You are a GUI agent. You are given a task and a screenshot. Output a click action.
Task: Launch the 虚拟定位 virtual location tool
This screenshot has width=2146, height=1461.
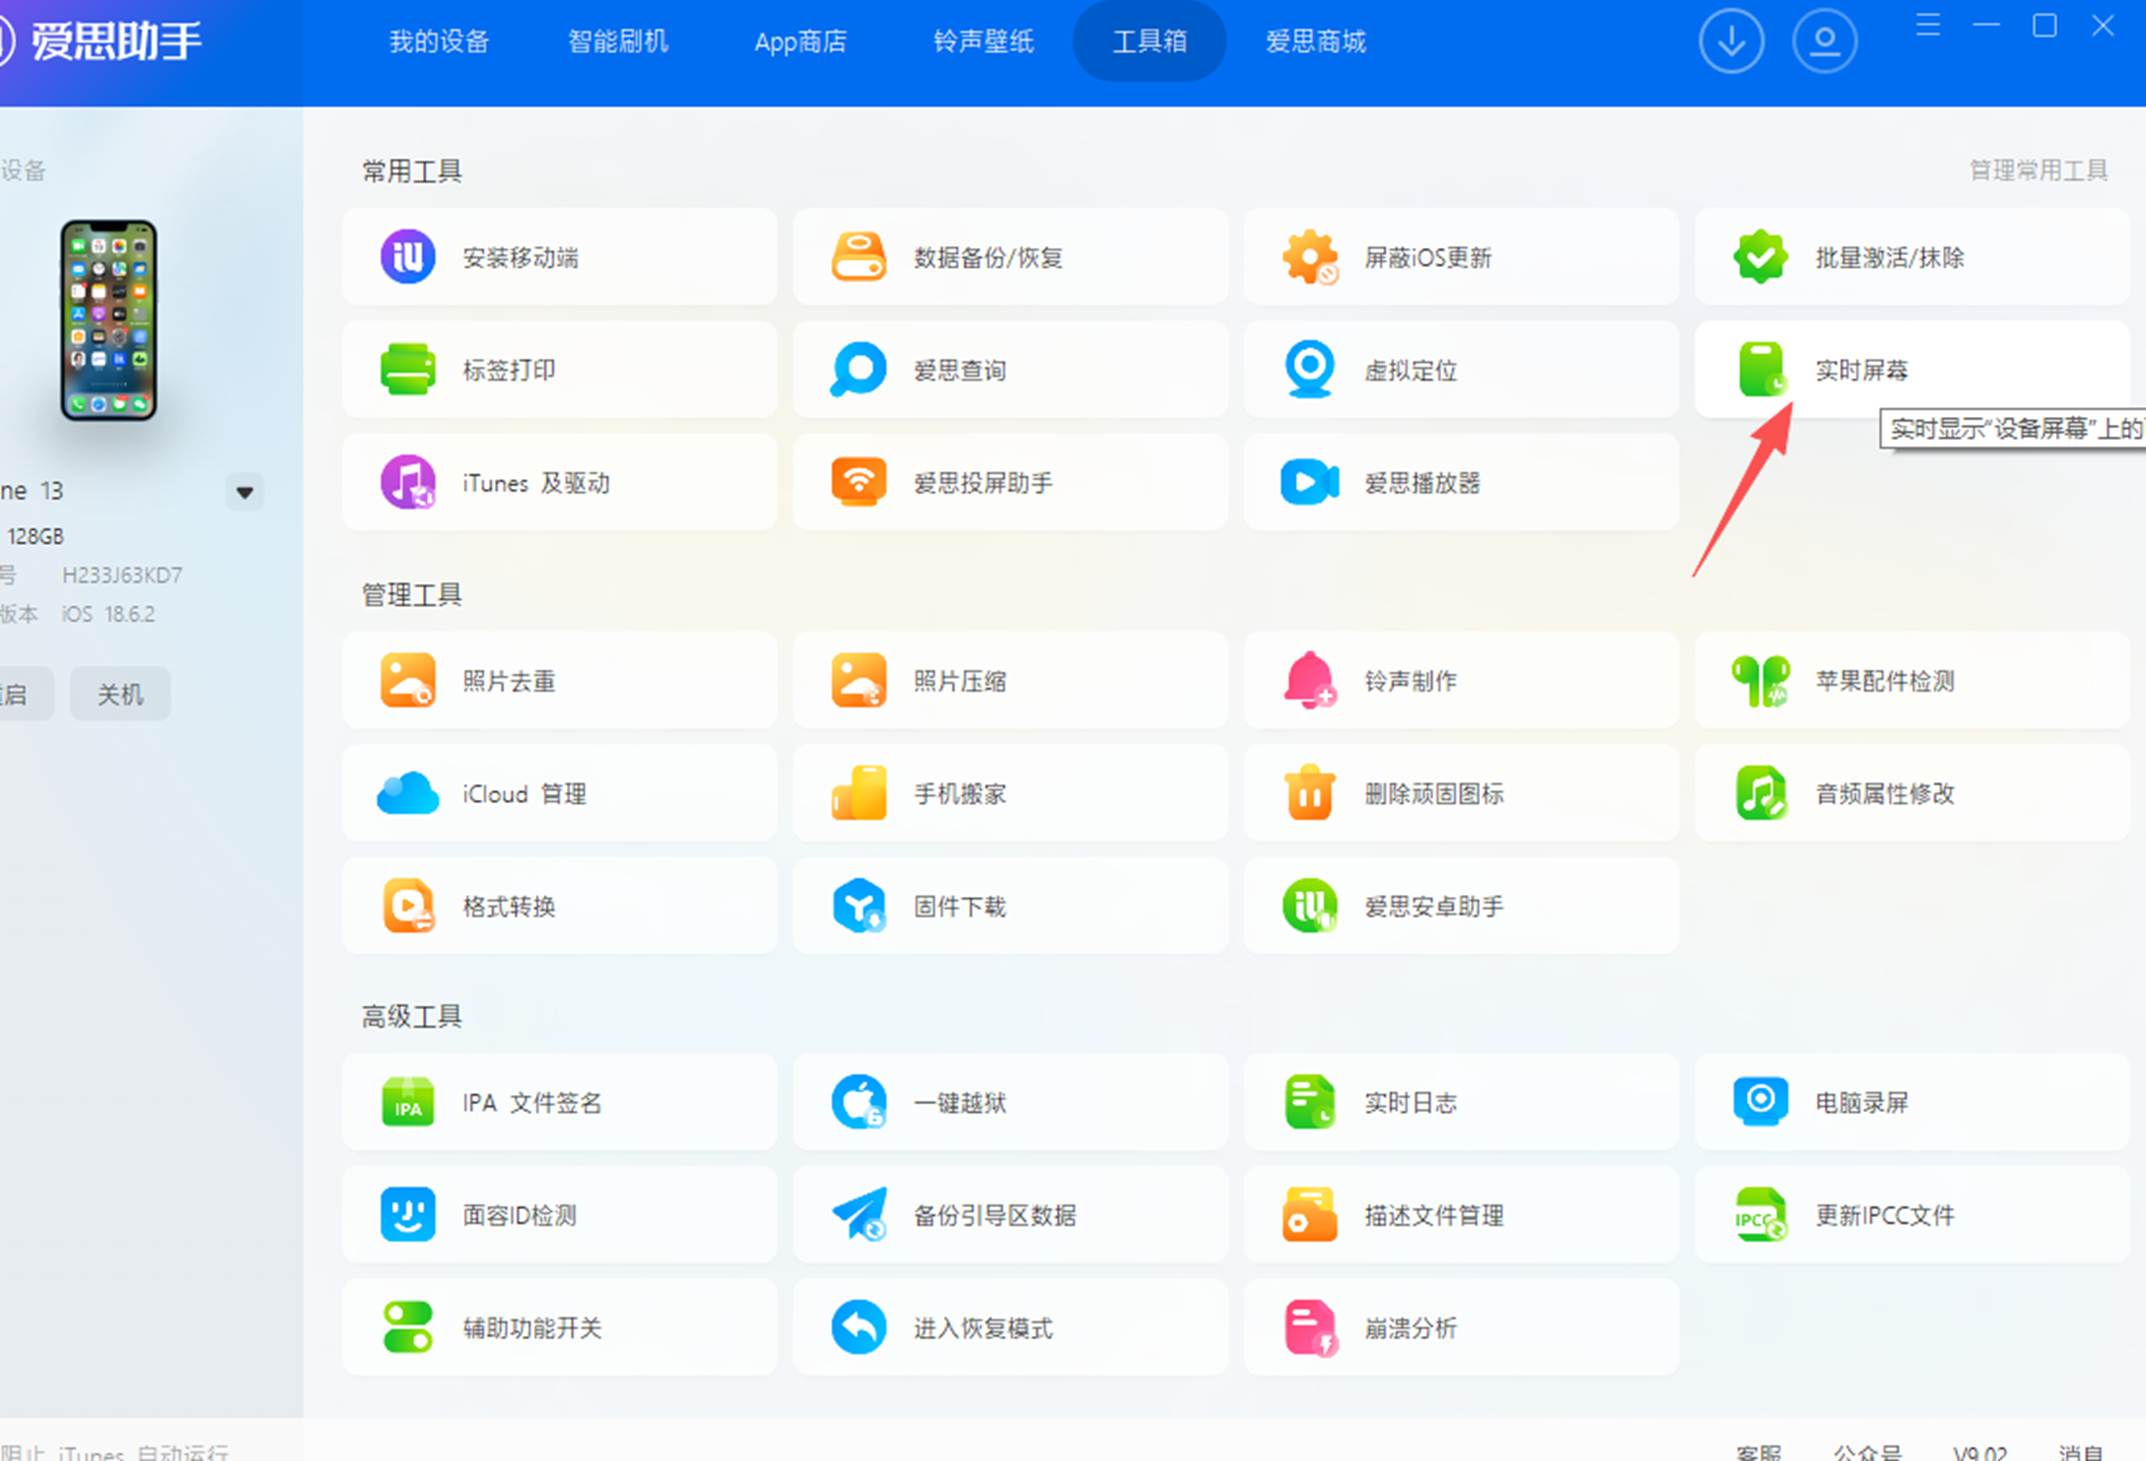1409,370
